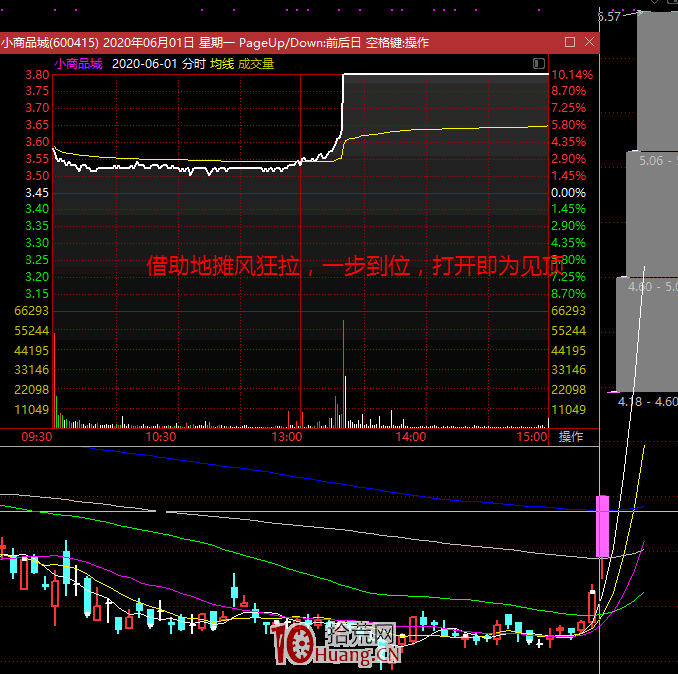Click the 操作 button under the chart
The width and height of the screenshot is (678, 674).
(570, 437)
